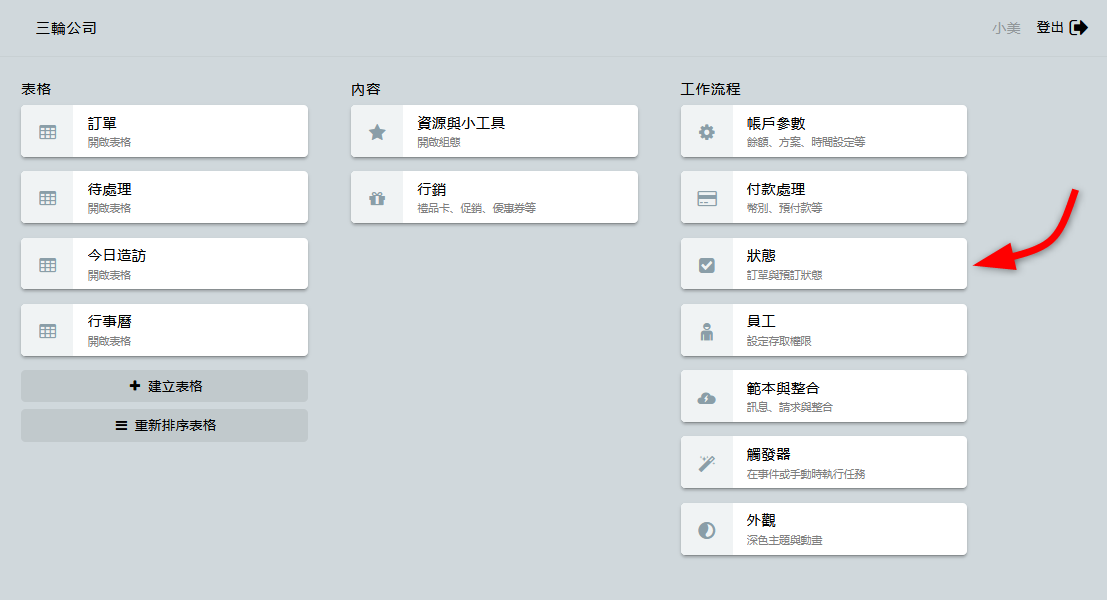1107x600 pixels.
Task: Click the gear icon for 帳戶參數
Action: coord(707,132)
